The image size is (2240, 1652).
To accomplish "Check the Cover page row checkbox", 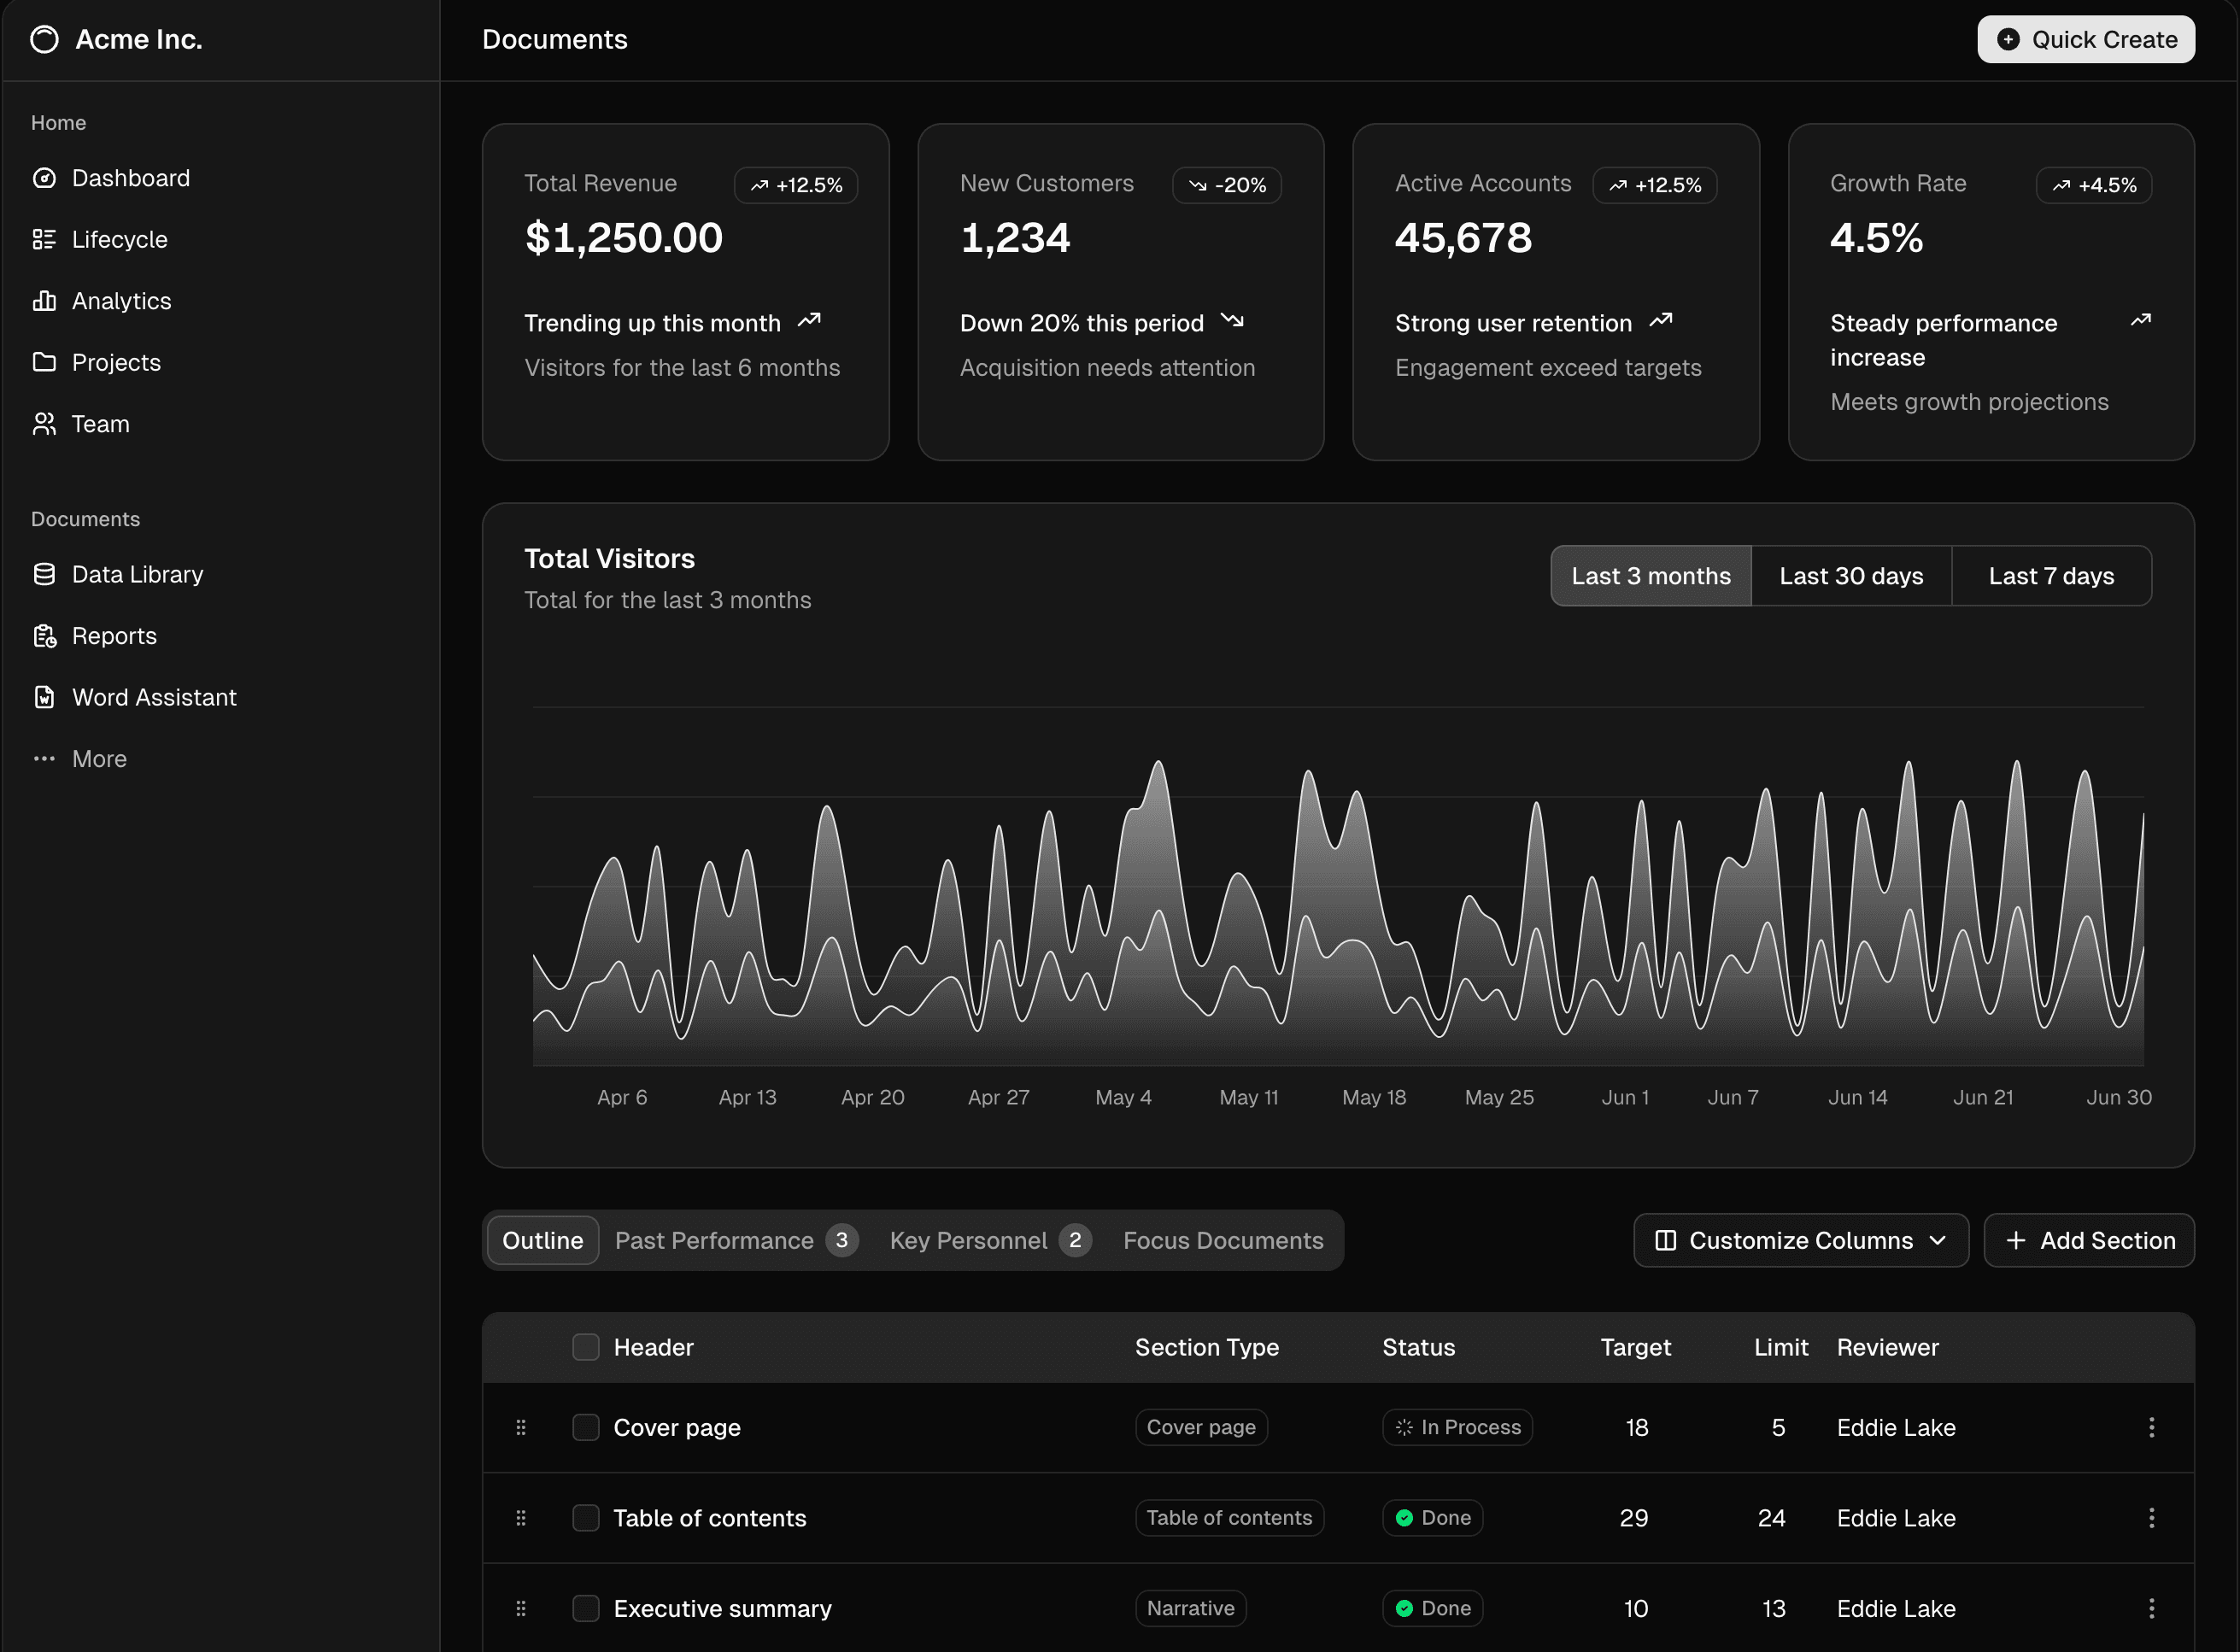I will pyautogui.click(x=585, y=1427).
